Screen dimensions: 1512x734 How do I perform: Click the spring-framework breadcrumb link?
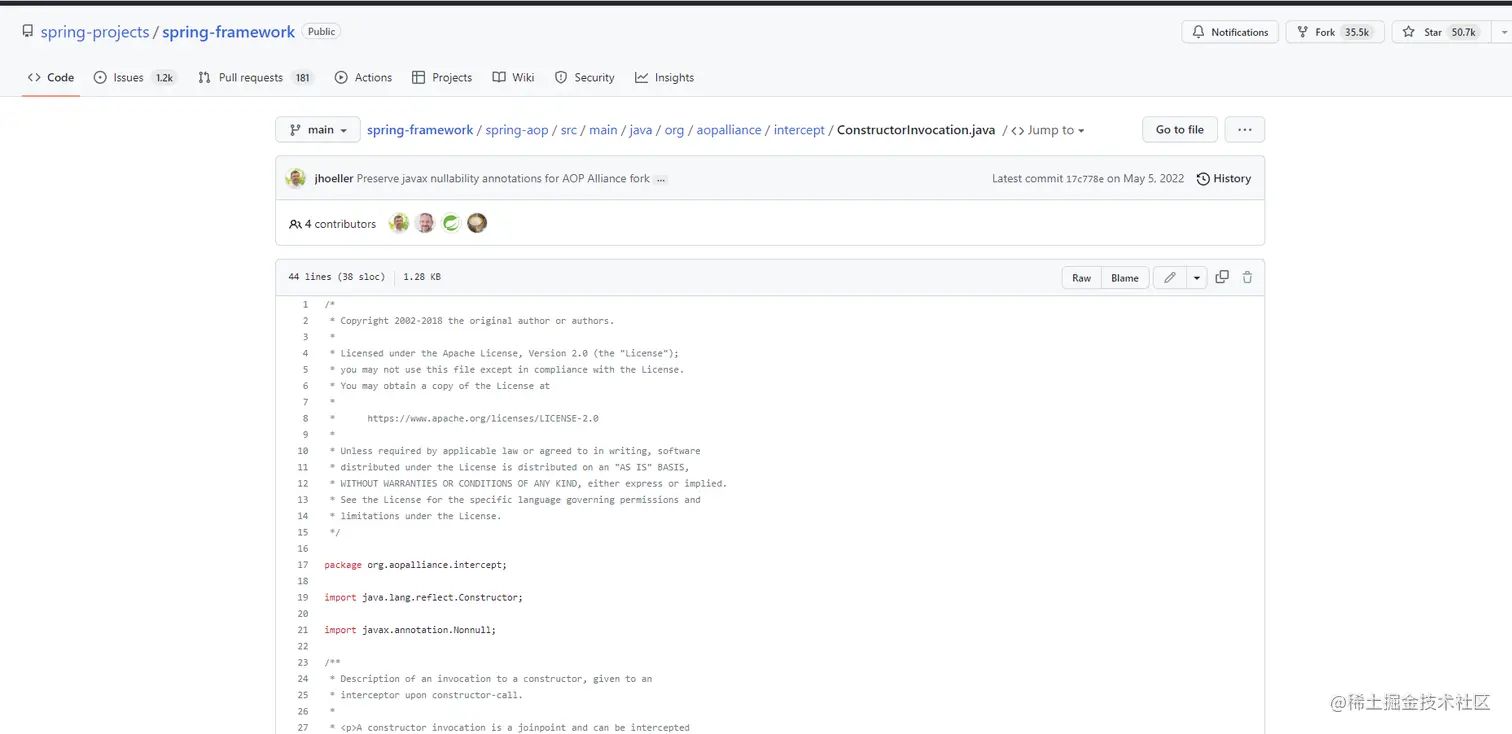pos(420,130)
